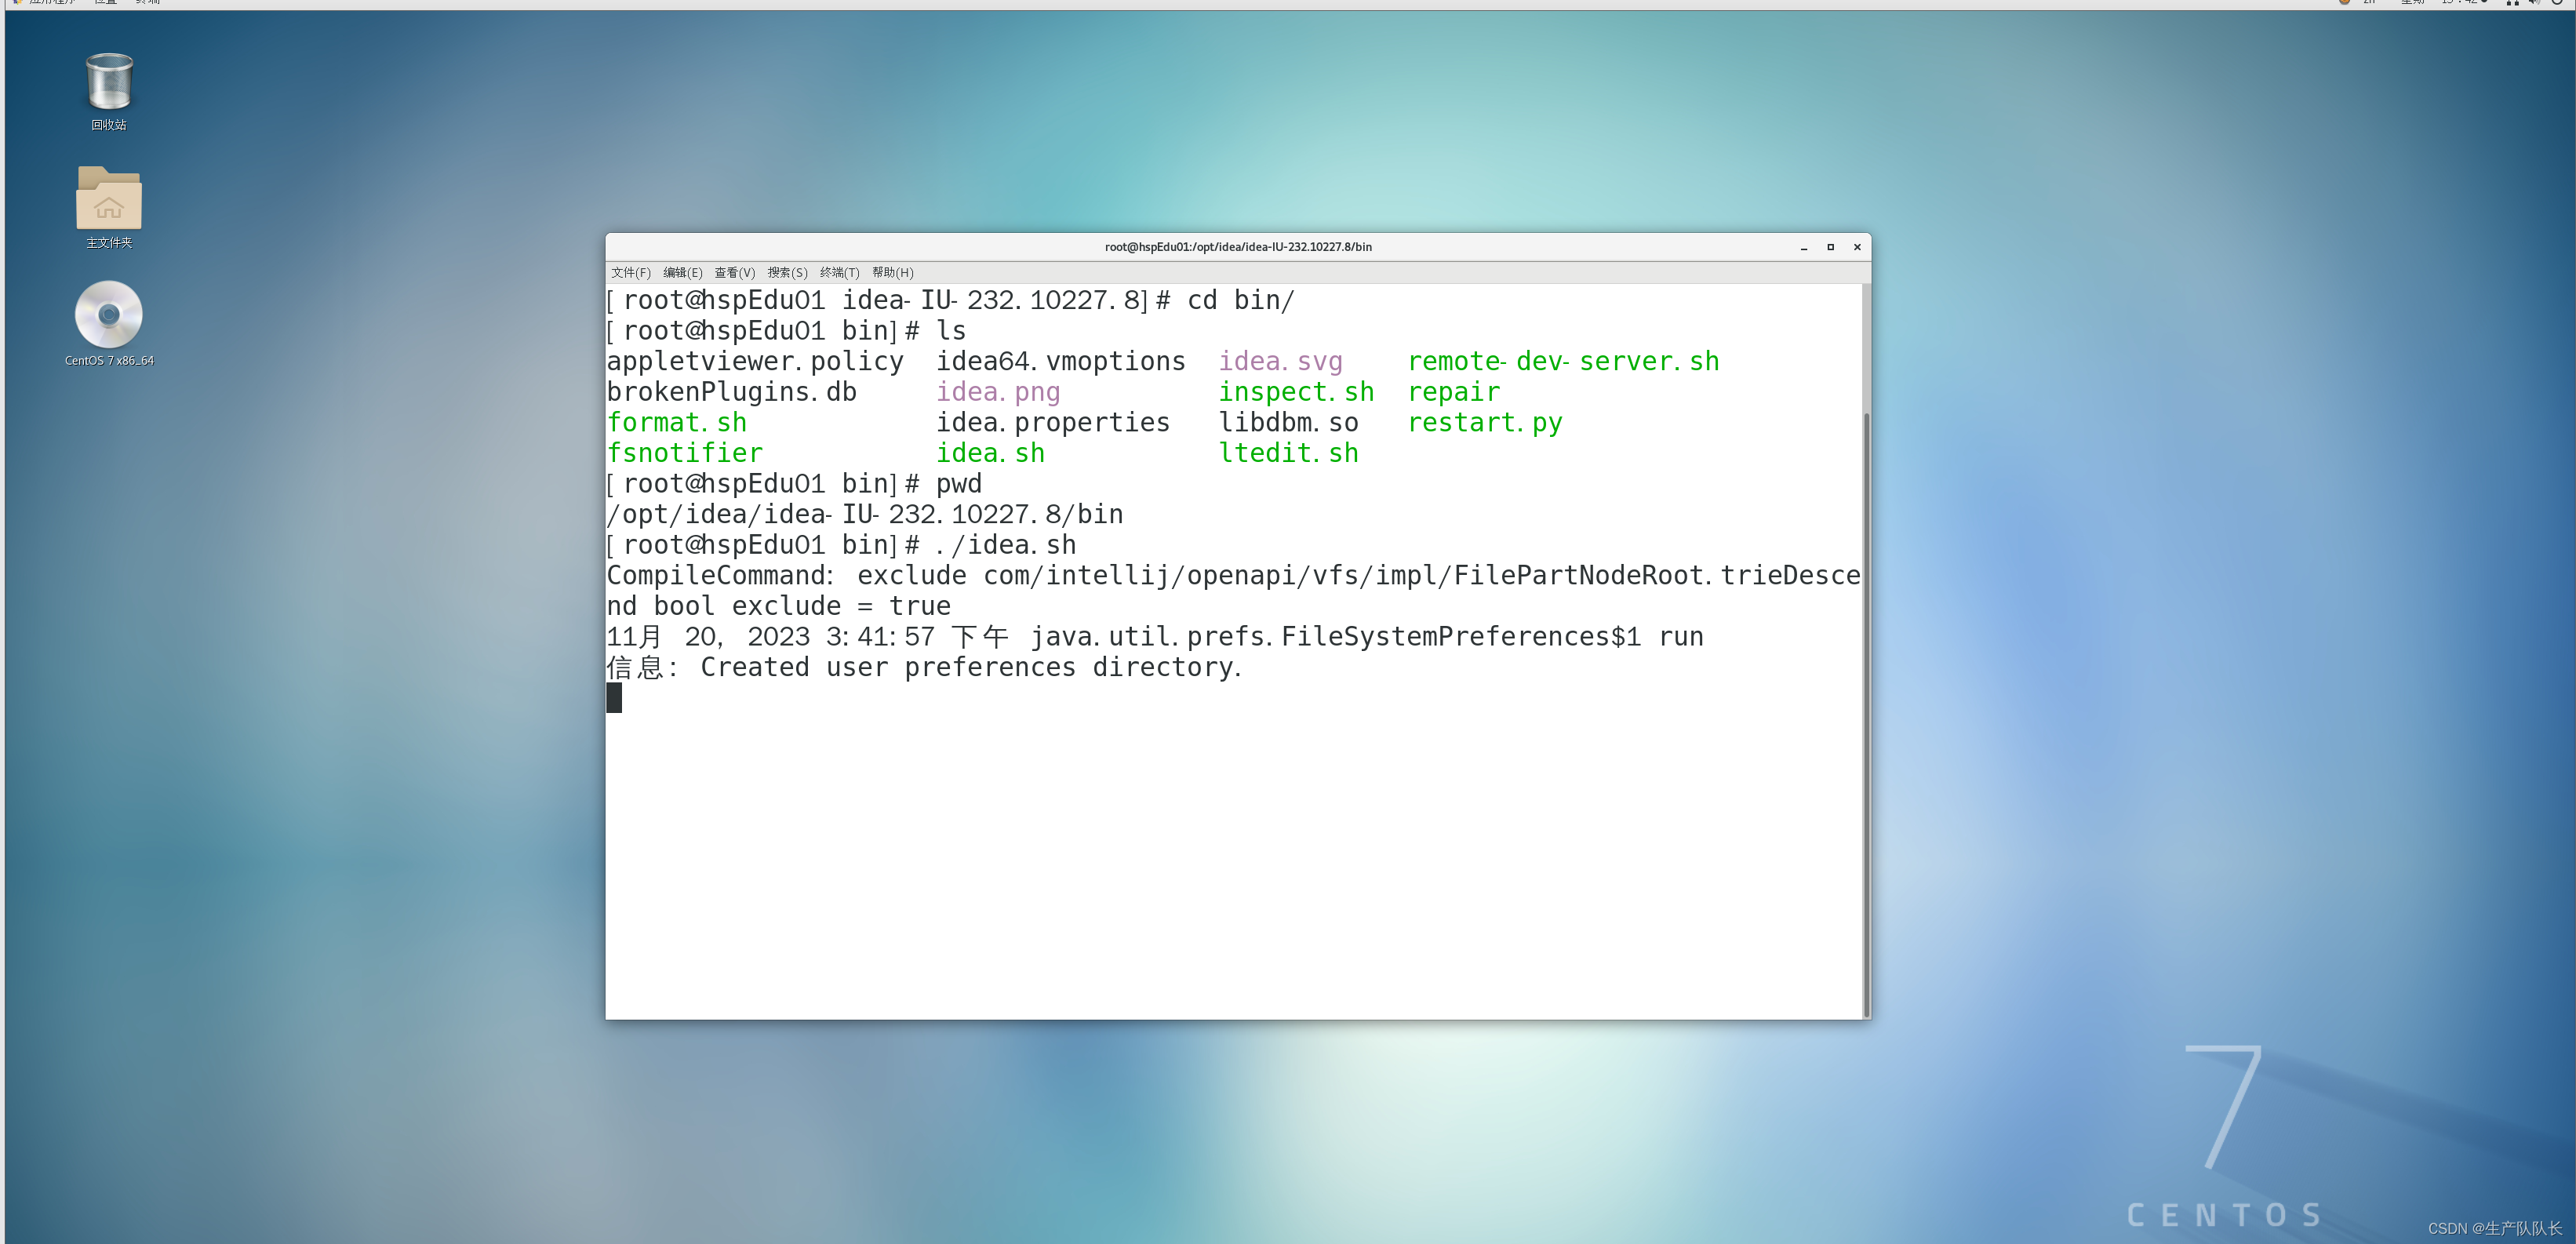2576x1244 pixels.
Task: Click 'brokenPlugins.db' file name
Action: click(732, 392)
